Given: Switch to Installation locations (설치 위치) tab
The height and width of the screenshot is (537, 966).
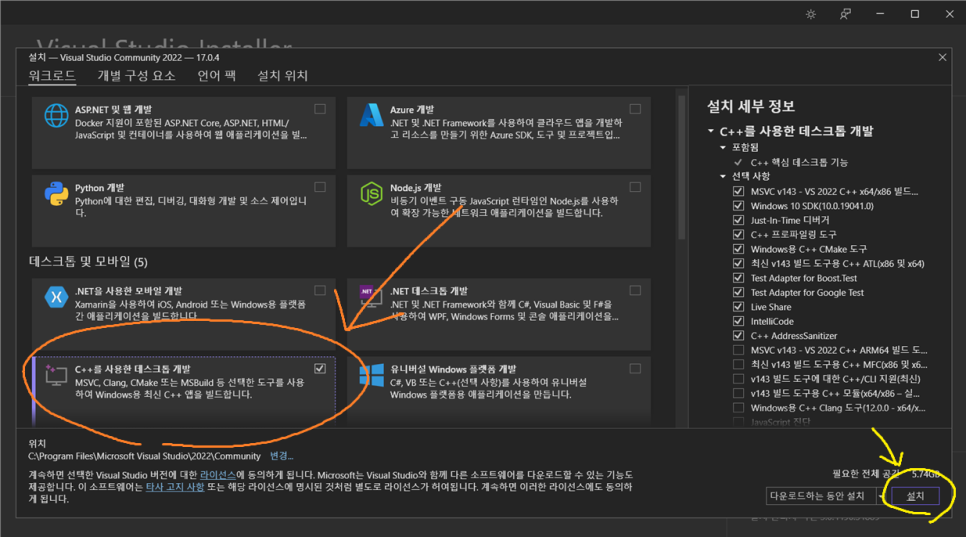Looking at the screenshot, I should click(x=282, y=76).
